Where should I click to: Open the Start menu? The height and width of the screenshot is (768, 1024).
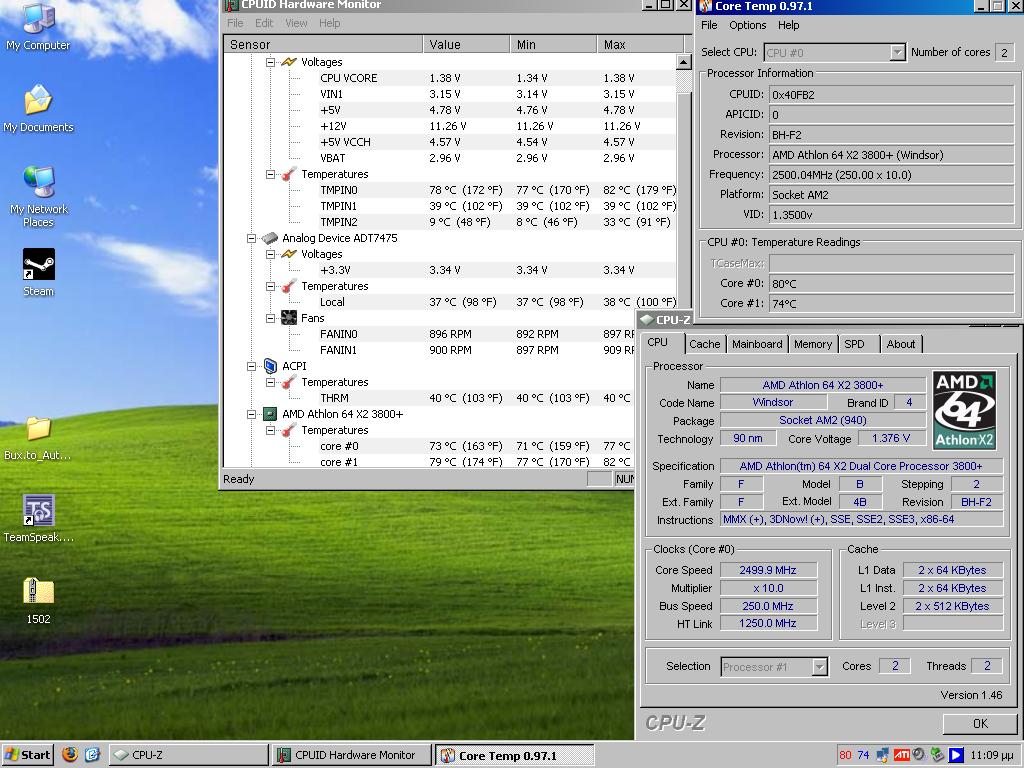[27, 755]
